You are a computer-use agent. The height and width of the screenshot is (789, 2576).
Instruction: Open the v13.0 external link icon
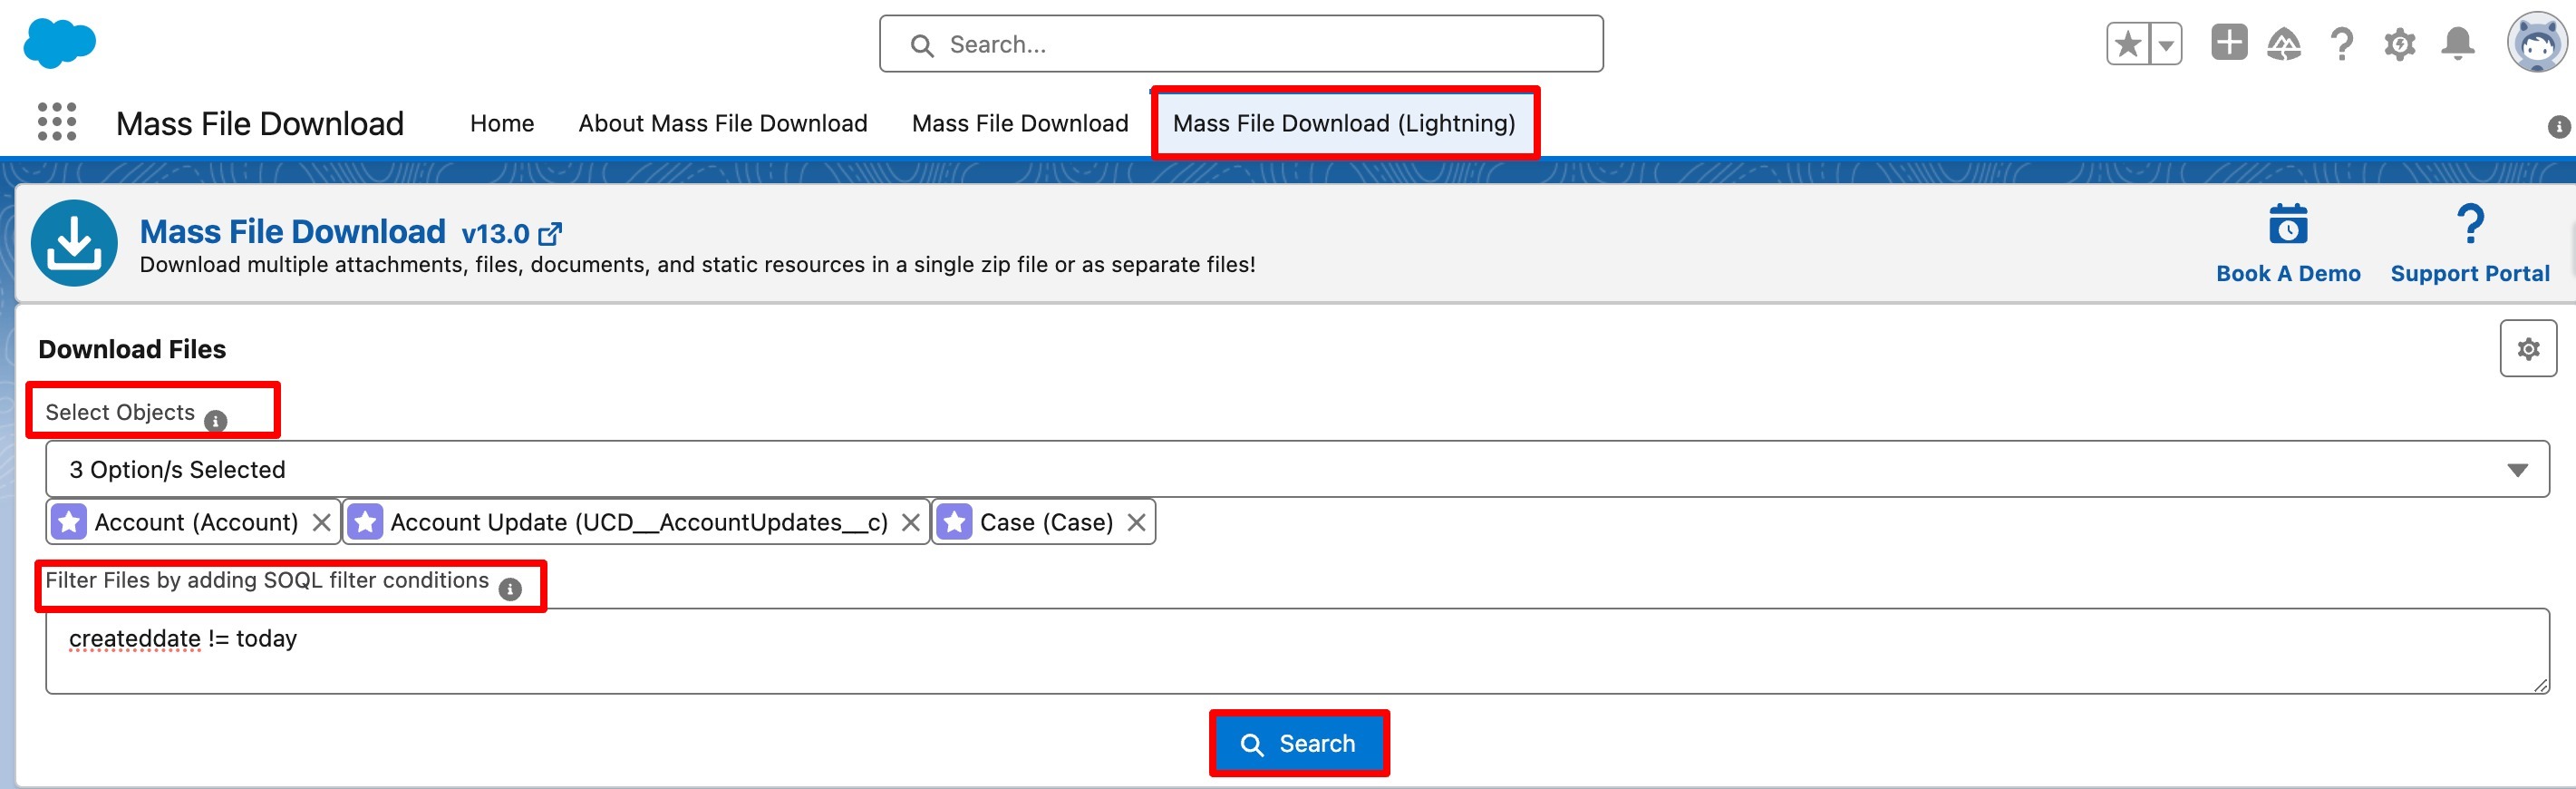point(550,234)
